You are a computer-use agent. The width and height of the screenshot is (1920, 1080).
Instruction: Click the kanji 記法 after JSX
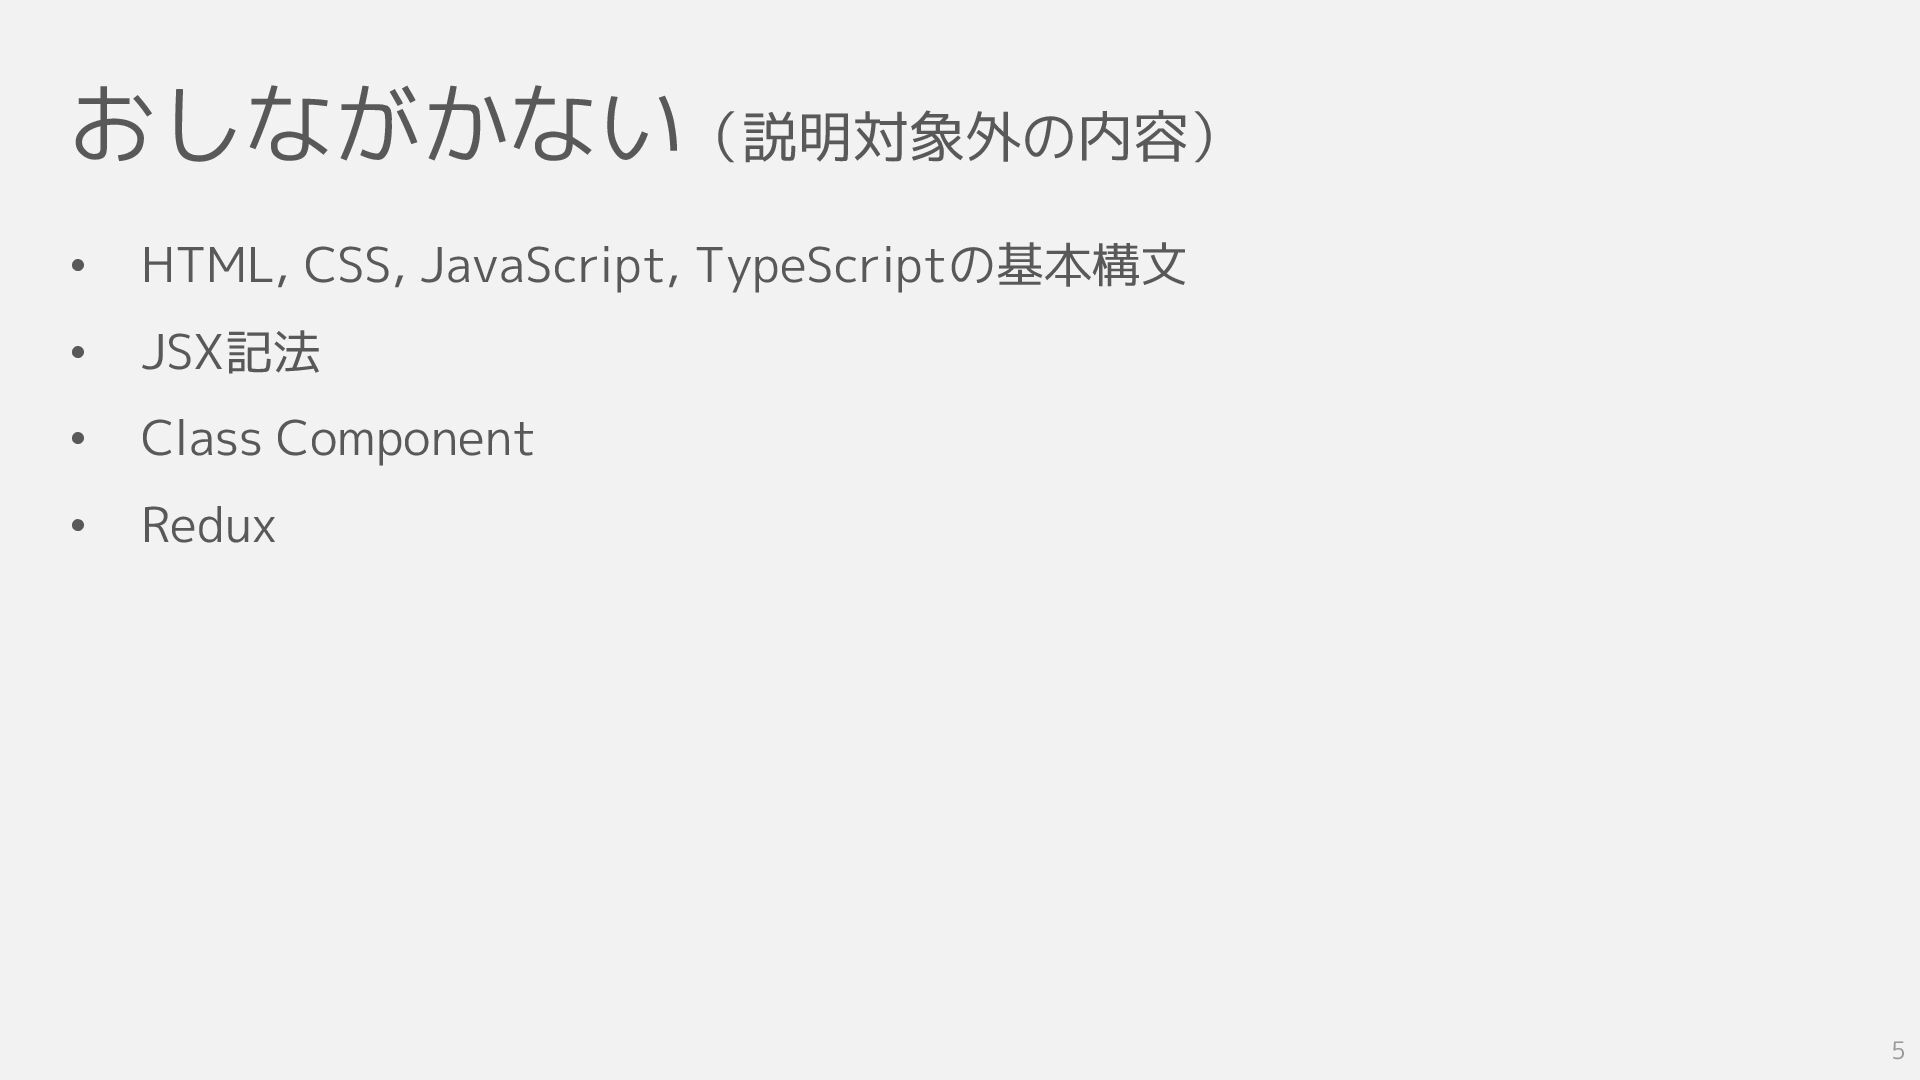(x=273, y=353)
